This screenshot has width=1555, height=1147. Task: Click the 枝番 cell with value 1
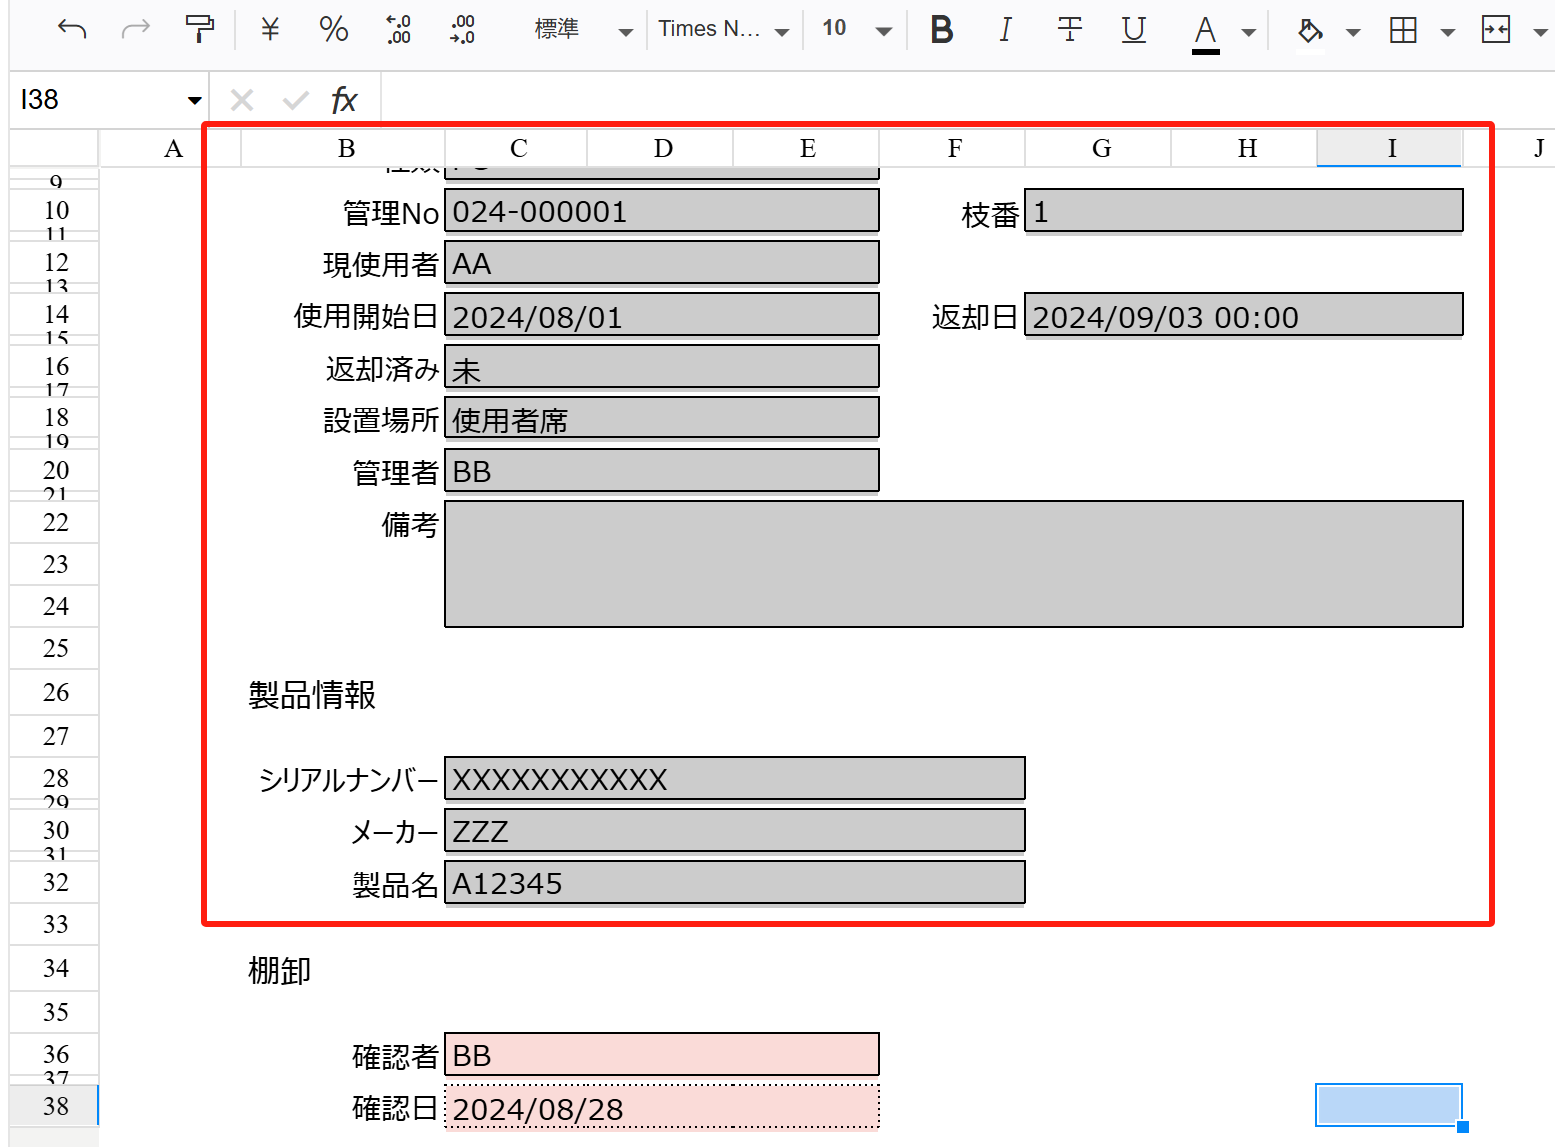coord(1244,211)
